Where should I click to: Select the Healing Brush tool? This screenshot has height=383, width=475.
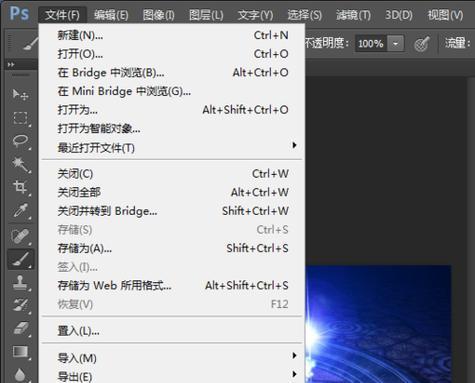coord(20,236)
